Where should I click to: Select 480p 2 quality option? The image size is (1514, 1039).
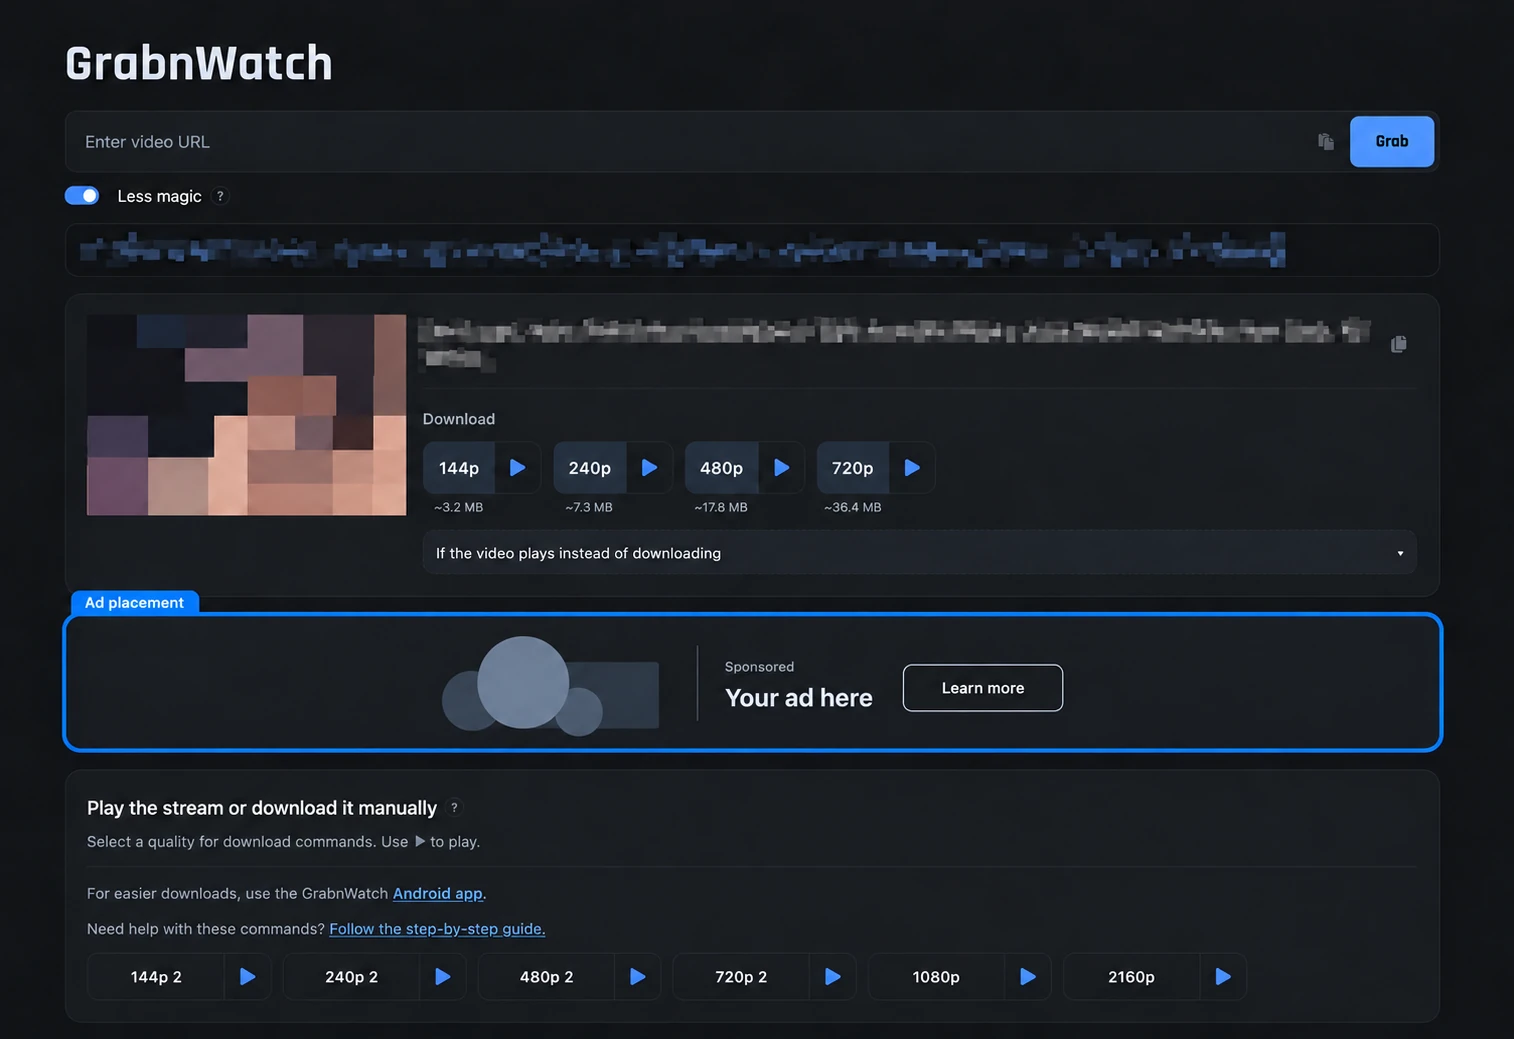coord(546,977)
